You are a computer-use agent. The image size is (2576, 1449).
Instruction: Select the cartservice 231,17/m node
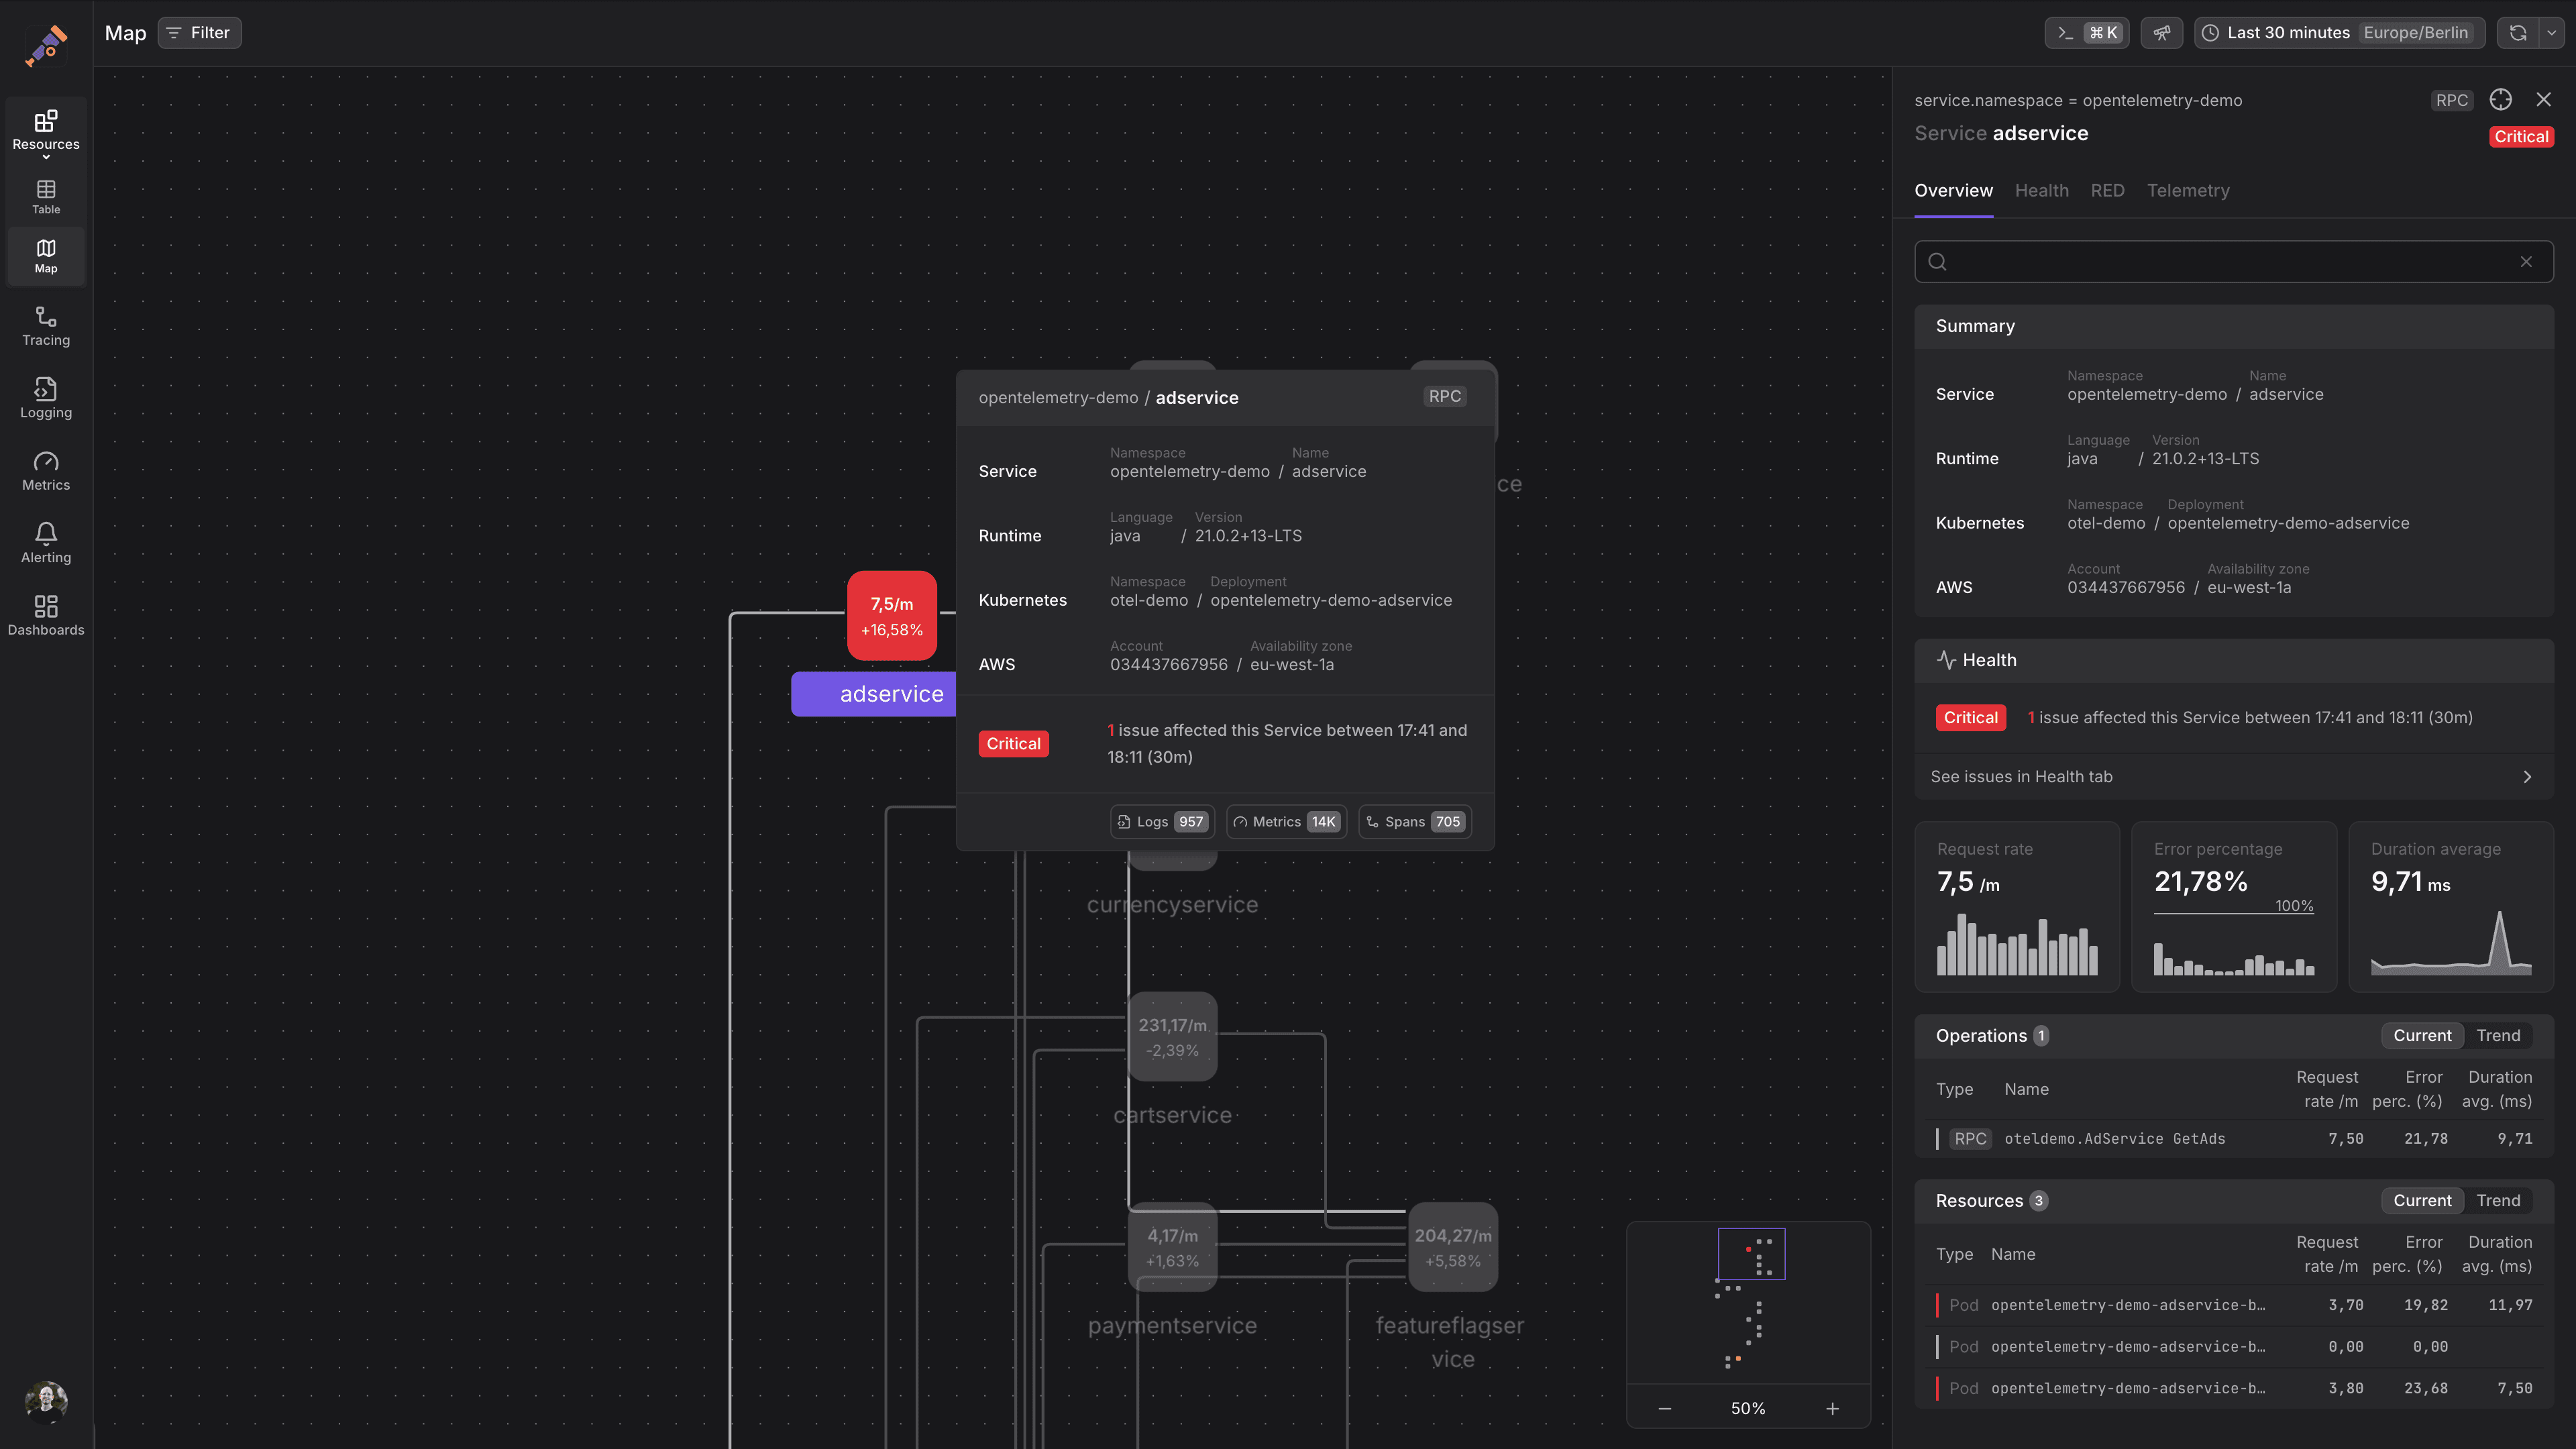click(1172, 1037)
